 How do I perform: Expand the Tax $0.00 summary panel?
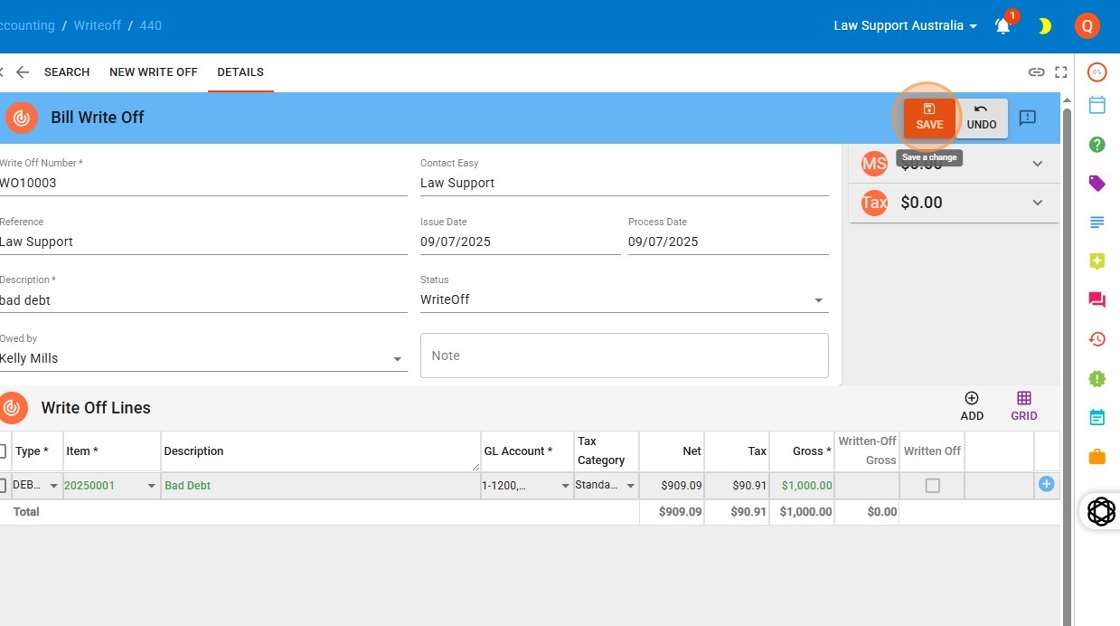[1037, 203]
